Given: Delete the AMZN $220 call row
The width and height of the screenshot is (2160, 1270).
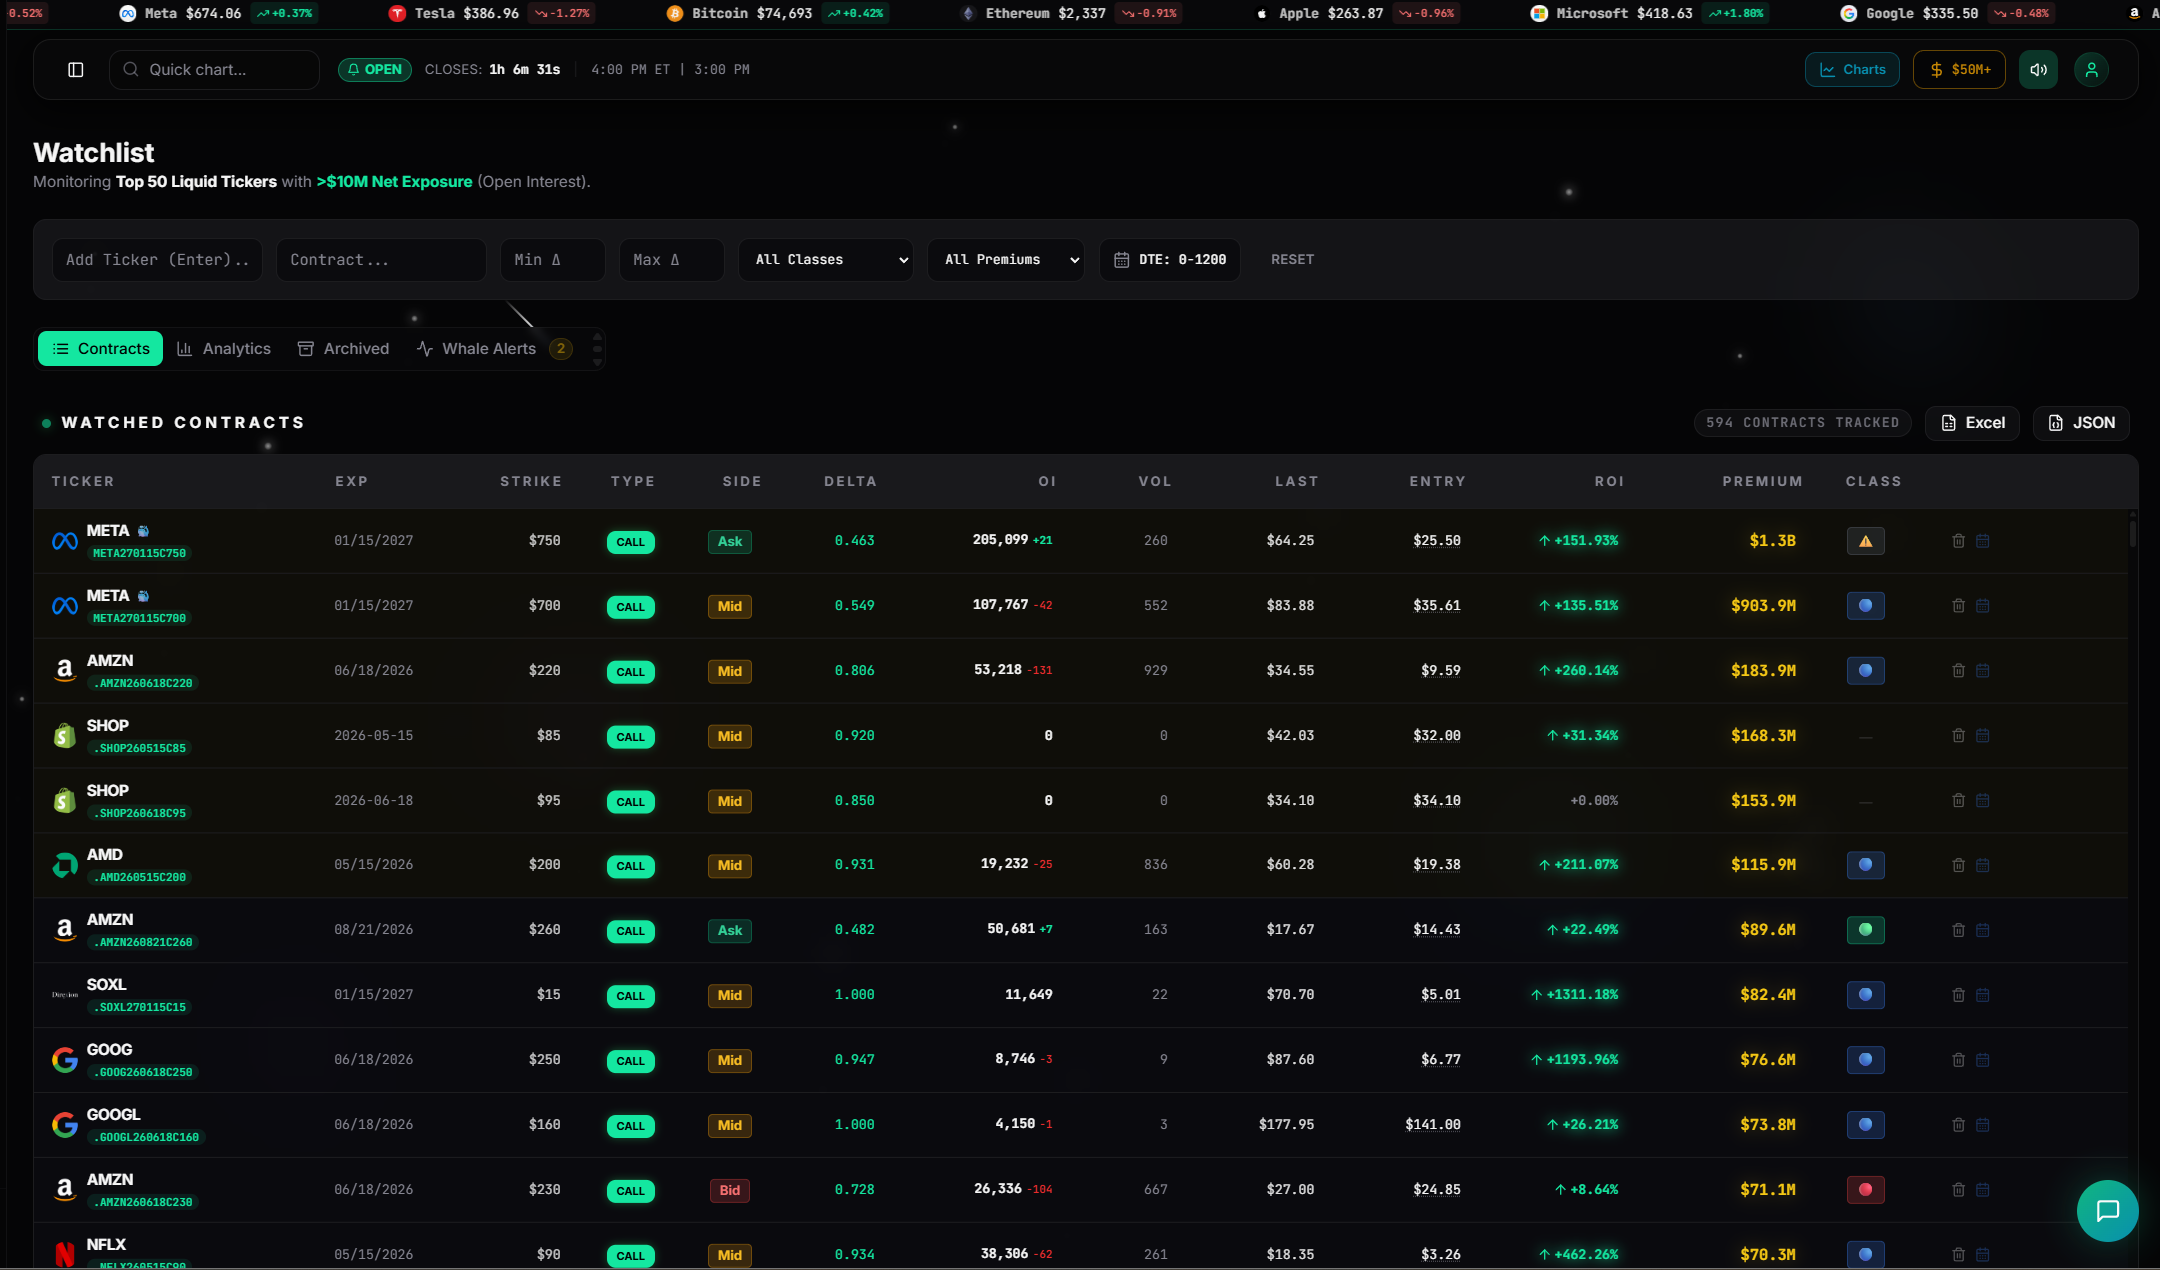Looking at the screenshot, I should (1958, 671).
